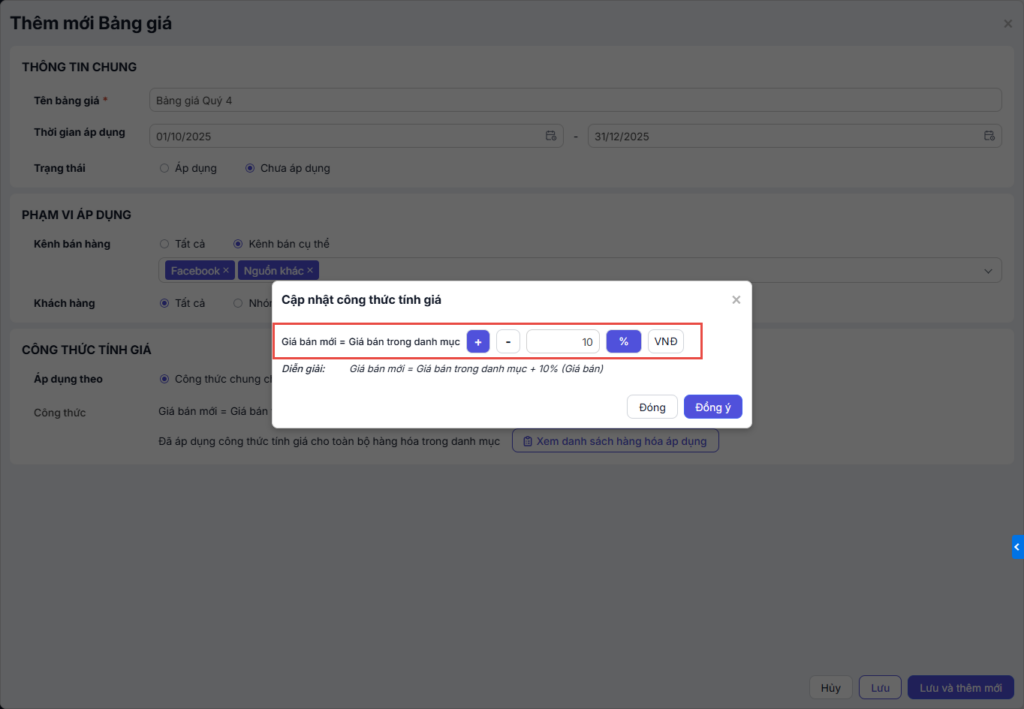Select the percent unit button
1024x709 pixels.
pyautogui.click(x=623, y=342)
